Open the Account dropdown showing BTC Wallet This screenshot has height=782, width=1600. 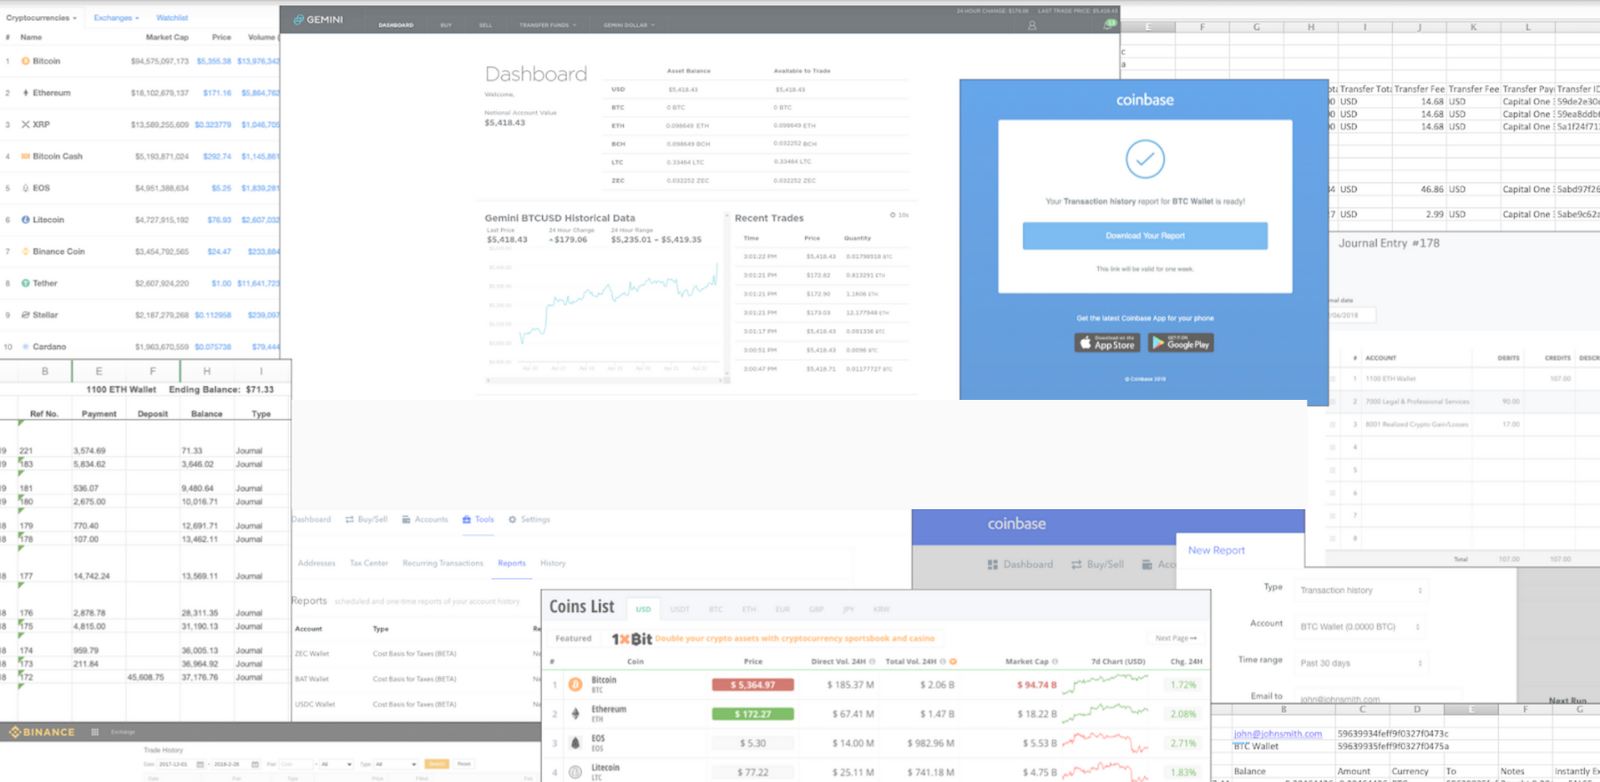[x=1361, y=627]
